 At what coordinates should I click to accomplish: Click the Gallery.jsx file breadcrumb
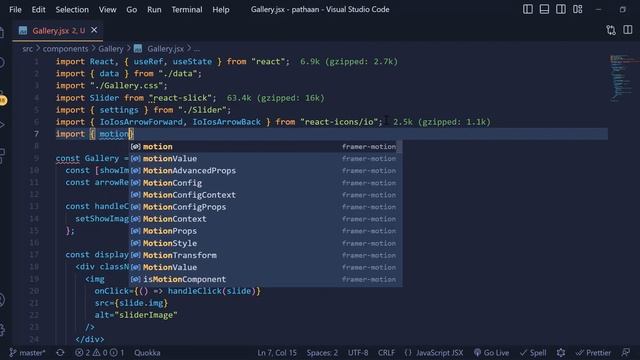click(159, 49)
